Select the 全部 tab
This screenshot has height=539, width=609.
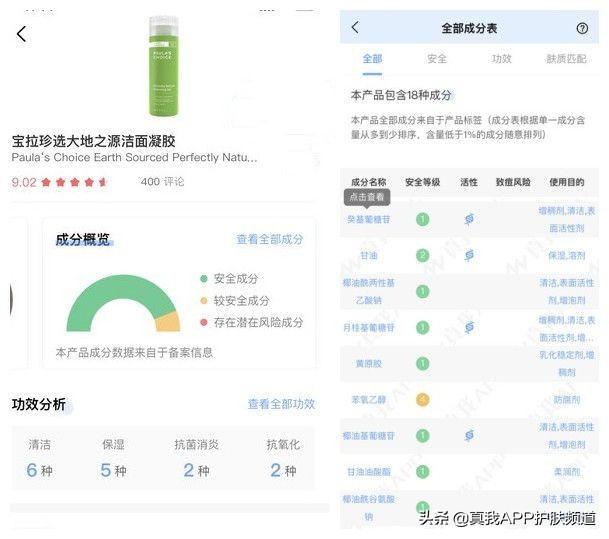point(372,59)
